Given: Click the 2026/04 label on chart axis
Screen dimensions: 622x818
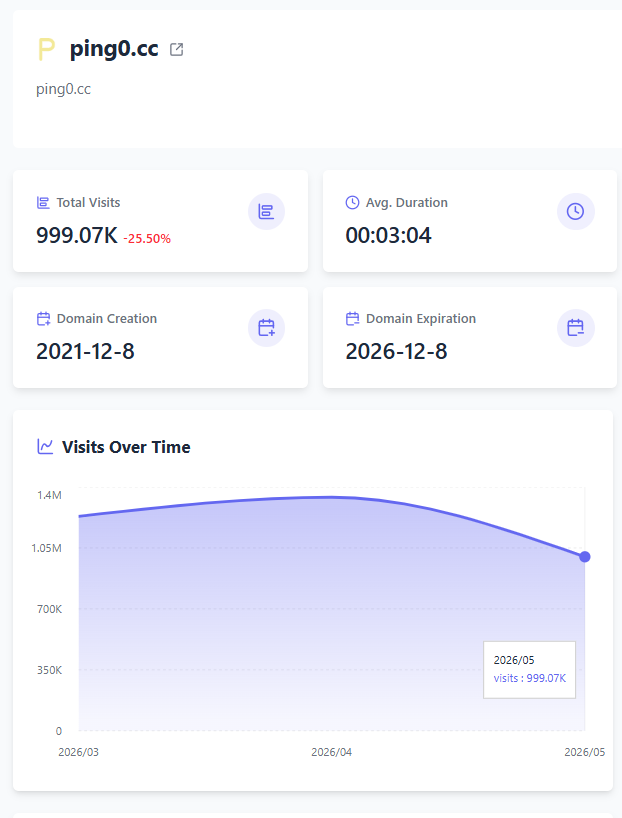Looking at the screenshot, I should pos(331,752).
